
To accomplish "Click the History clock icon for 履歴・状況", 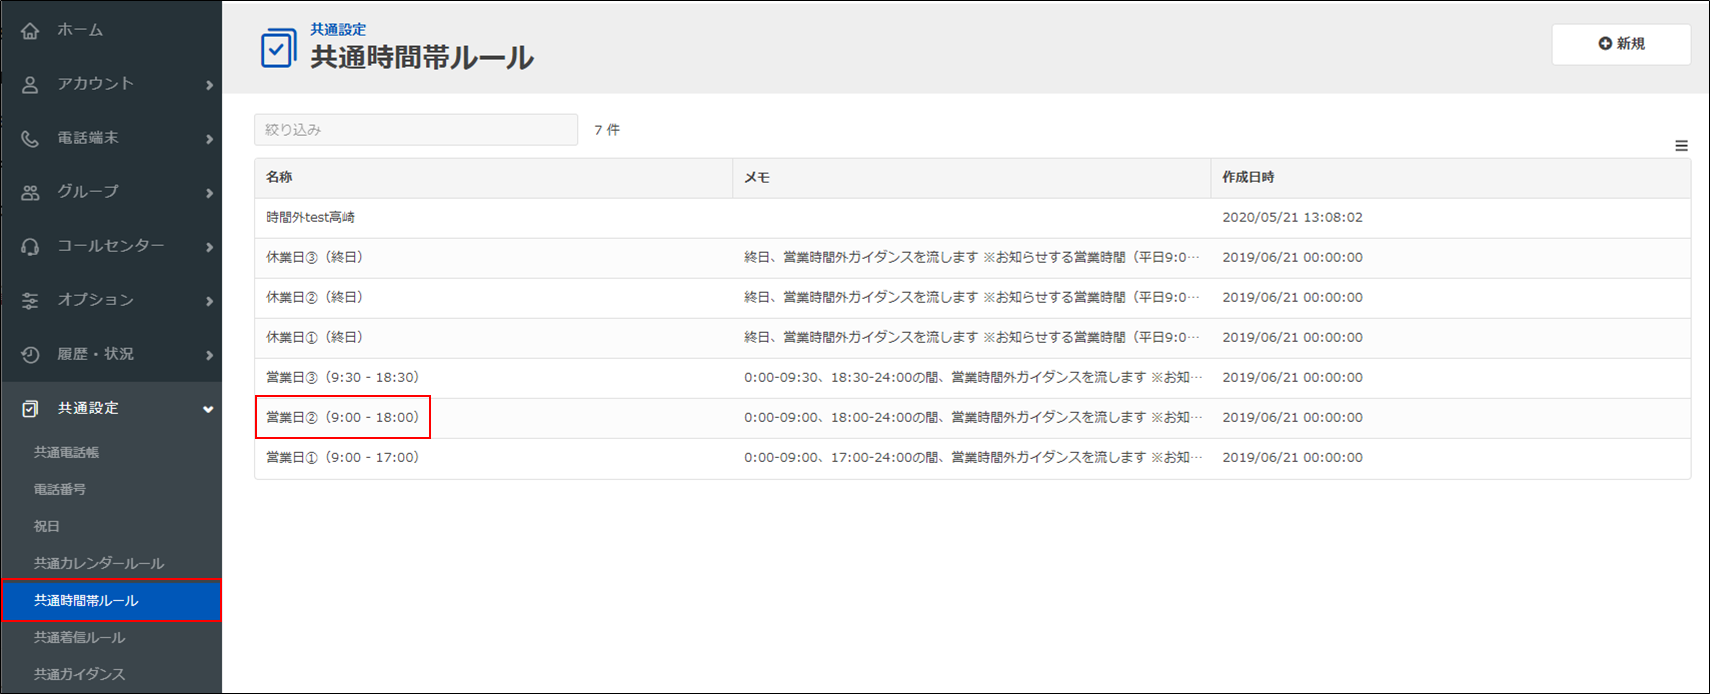I will point(30,355).
